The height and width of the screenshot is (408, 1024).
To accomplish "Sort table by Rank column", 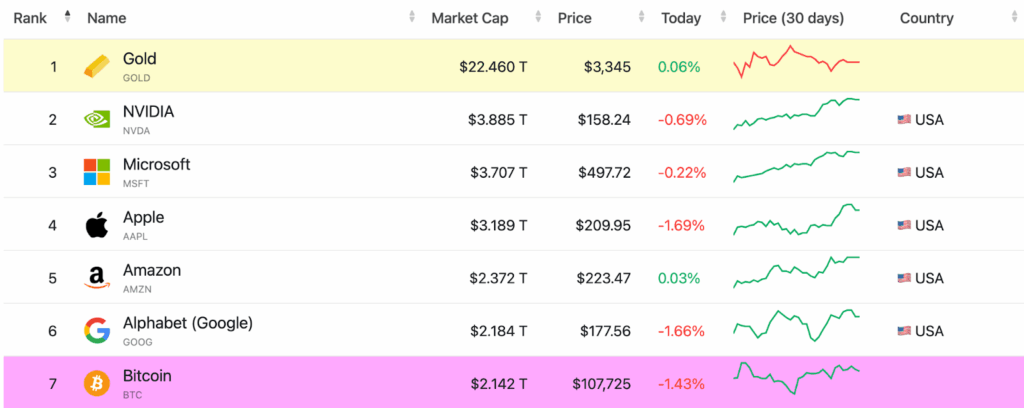I will [32, 18].
